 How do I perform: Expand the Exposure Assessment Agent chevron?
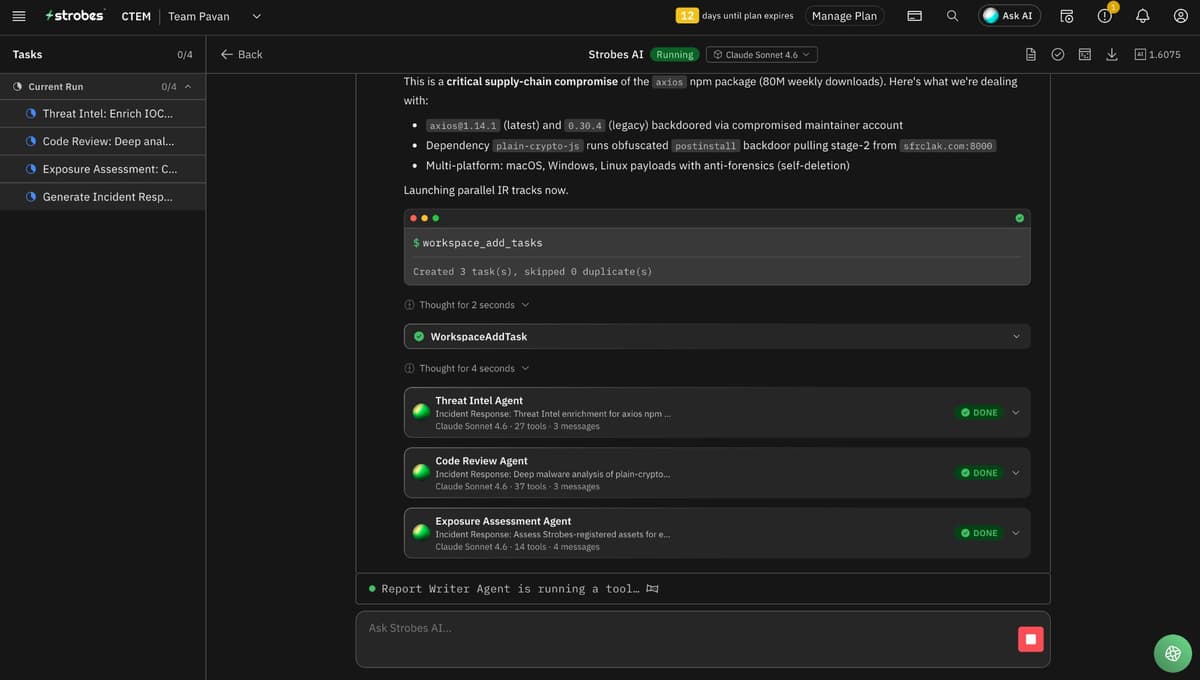coord(1016,533)
